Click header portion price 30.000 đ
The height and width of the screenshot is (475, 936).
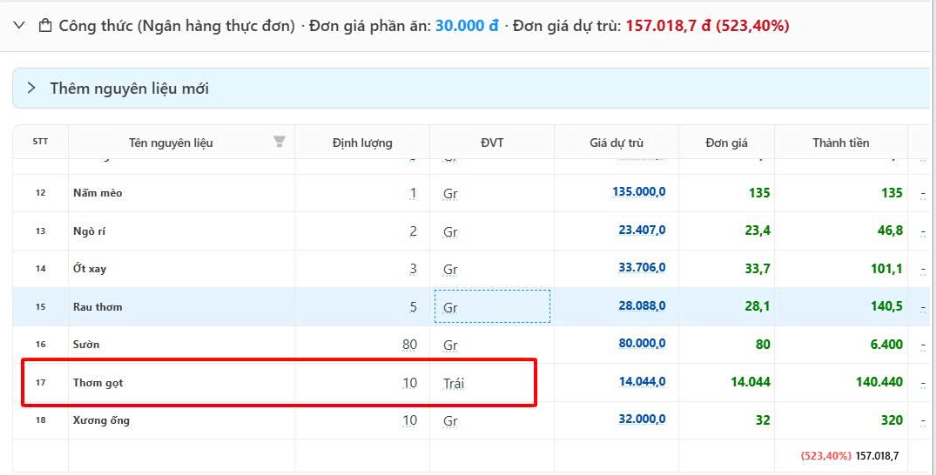click(467, 26)
